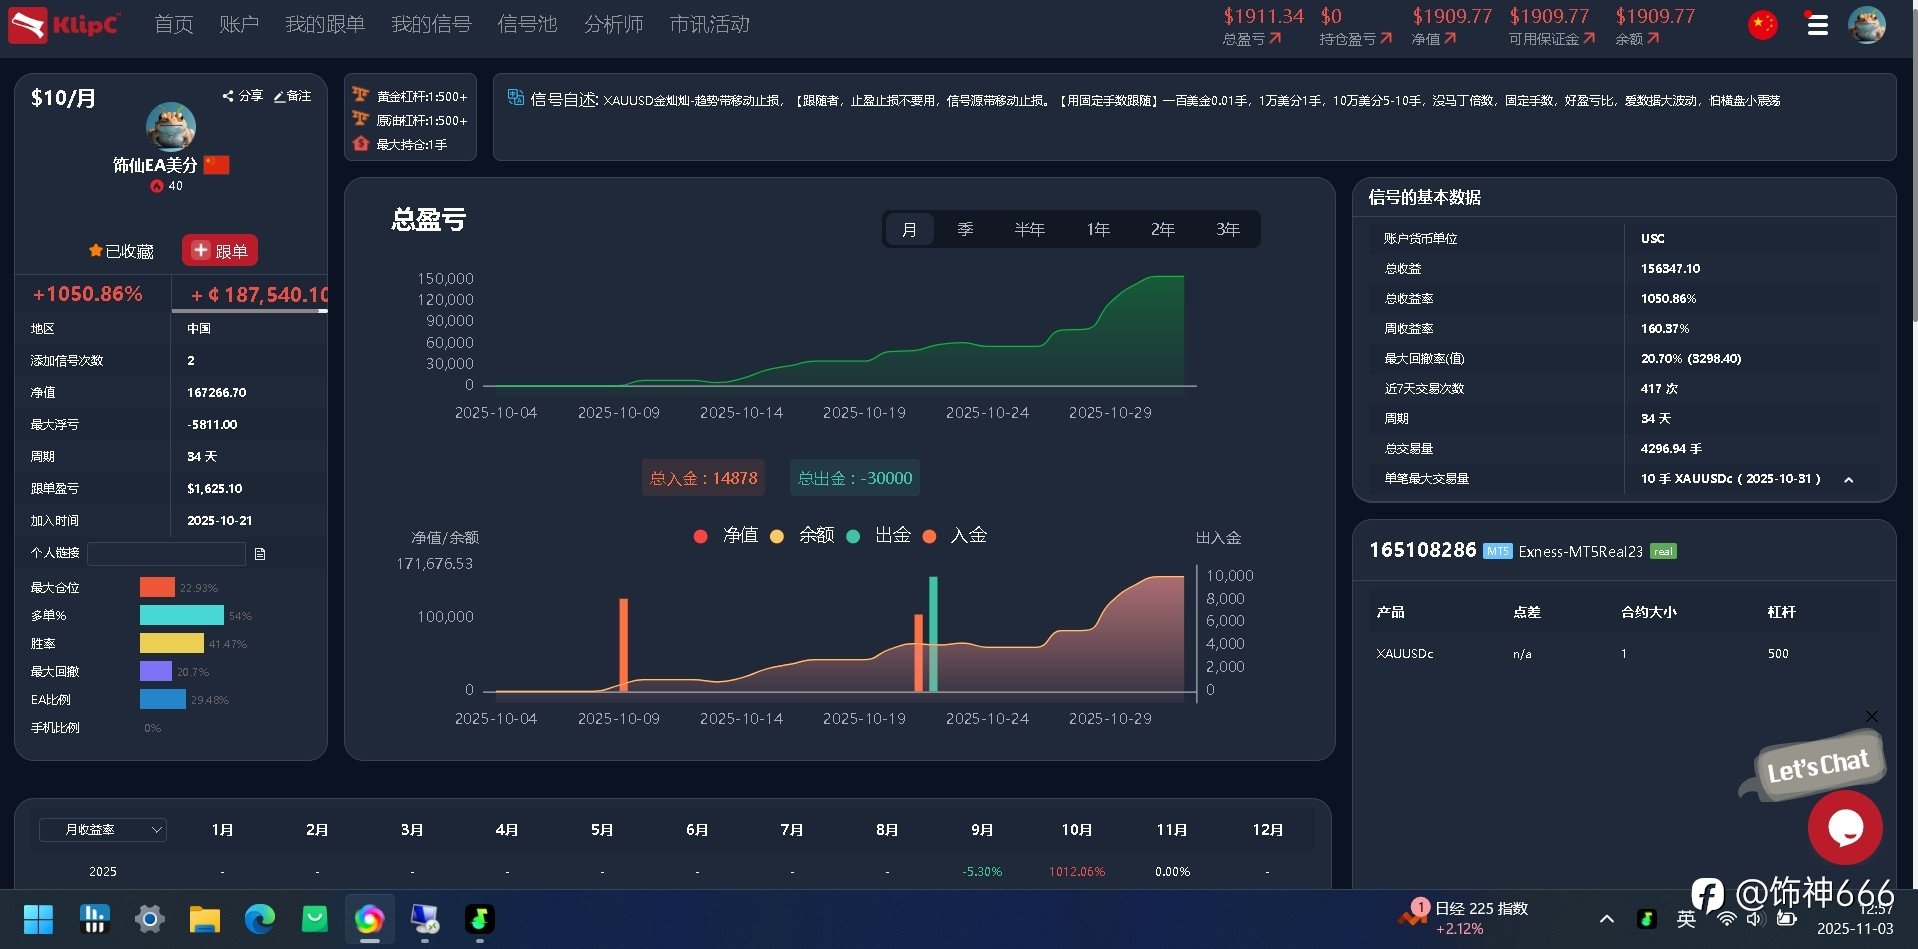Image resolution: width=1918 pixels, height=949 pixels.
Task: Collapse 单笔最大交易量 row chevron
Action: (1848, 480)
